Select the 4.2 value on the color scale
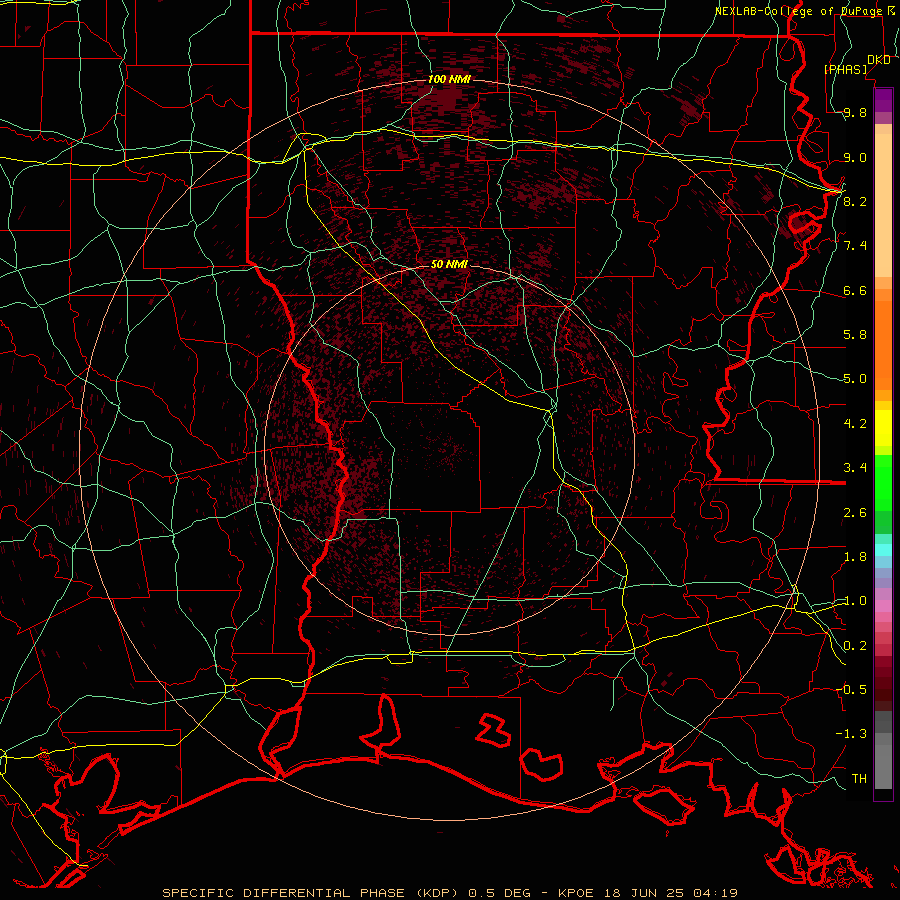This screenshot has height=900, width=900. (x=855, y=423)
